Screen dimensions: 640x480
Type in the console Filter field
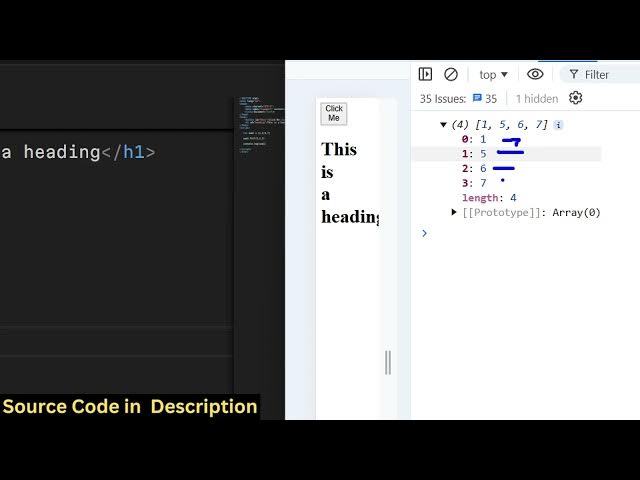coord(605,75)
